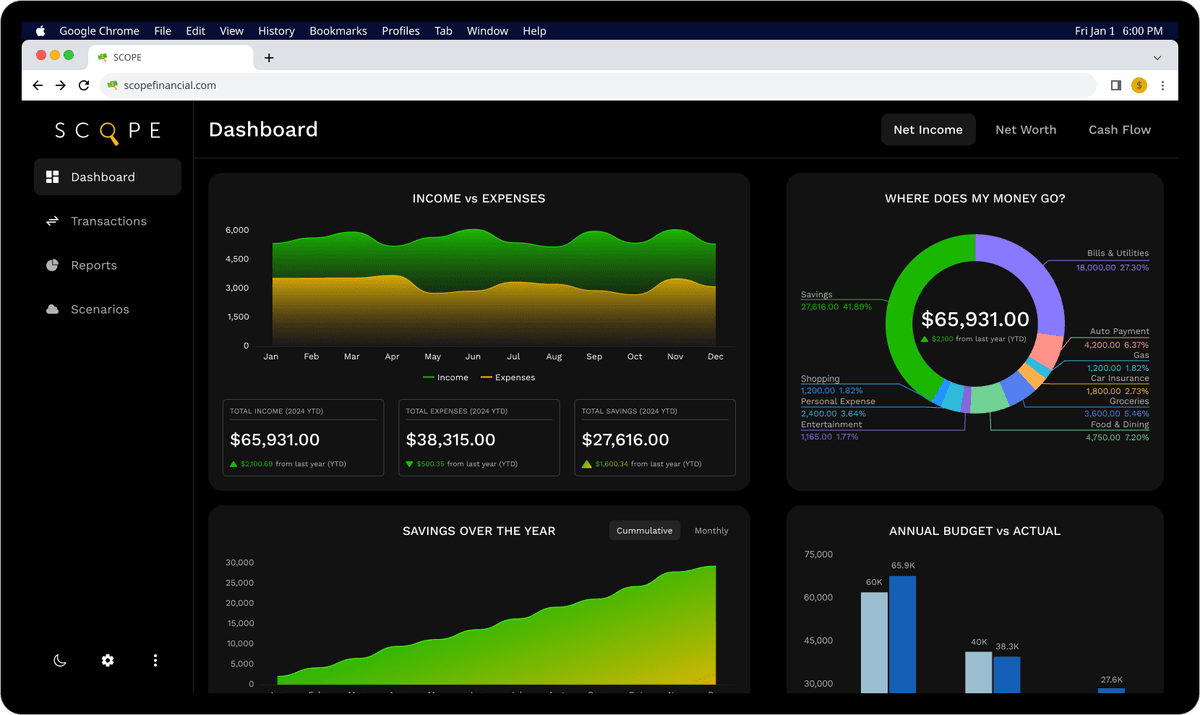Keep Cummulative selected on the savings chart
1200x715 pixels.
(x=644, y=530)
